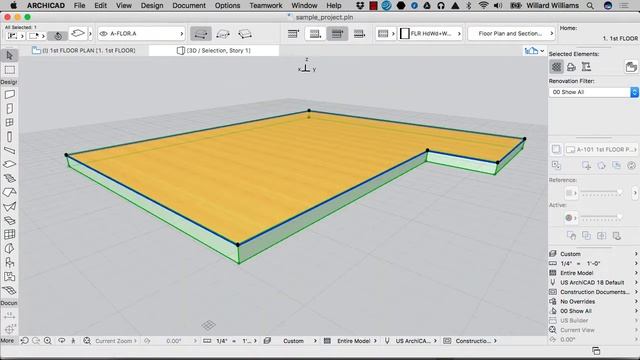Activate the Slab tool in toolbox
640x360 pixels.
(9, 164)
